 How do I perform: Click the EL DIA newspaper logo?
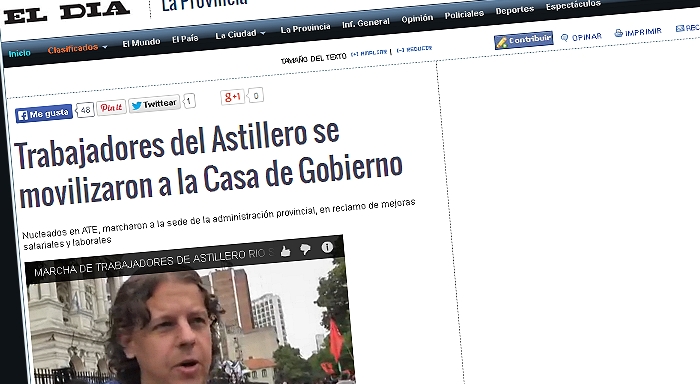67,12
